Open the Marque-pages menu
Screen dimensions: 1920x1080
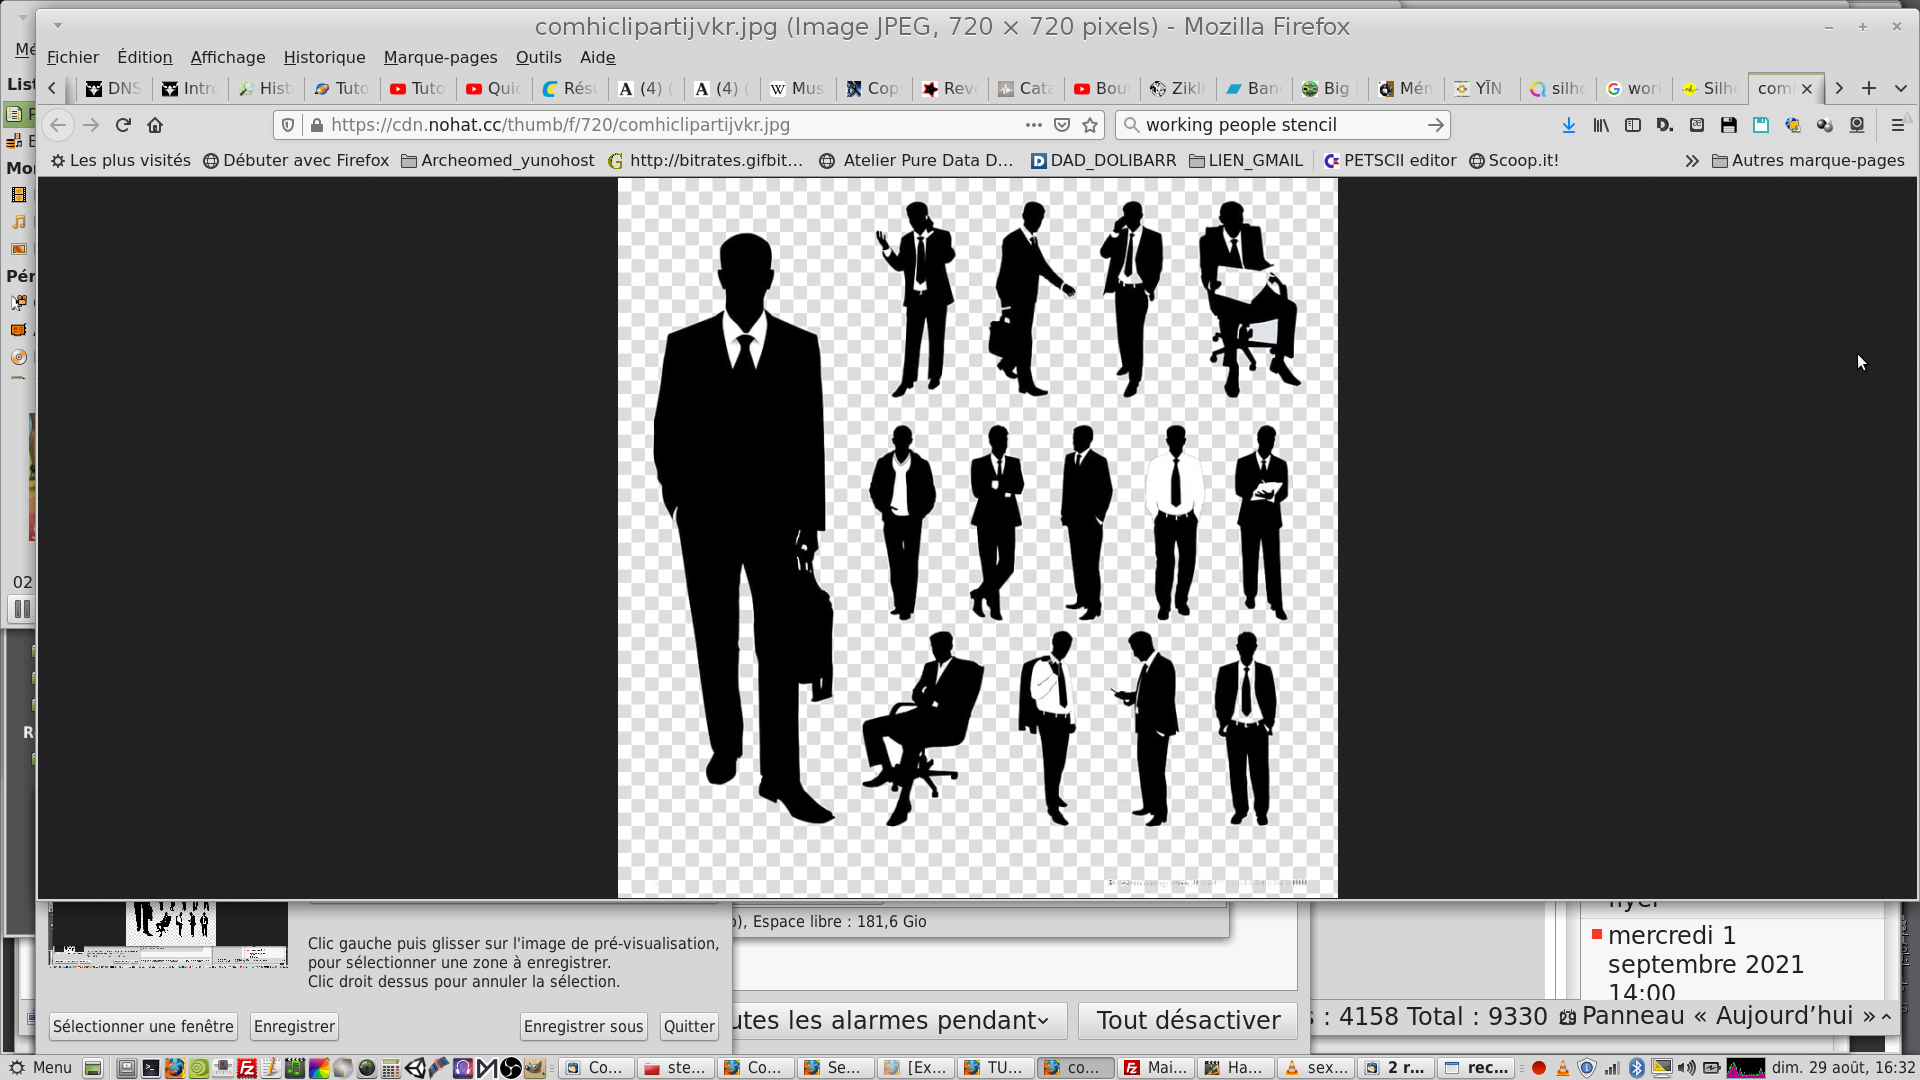(x=440, y=57)
